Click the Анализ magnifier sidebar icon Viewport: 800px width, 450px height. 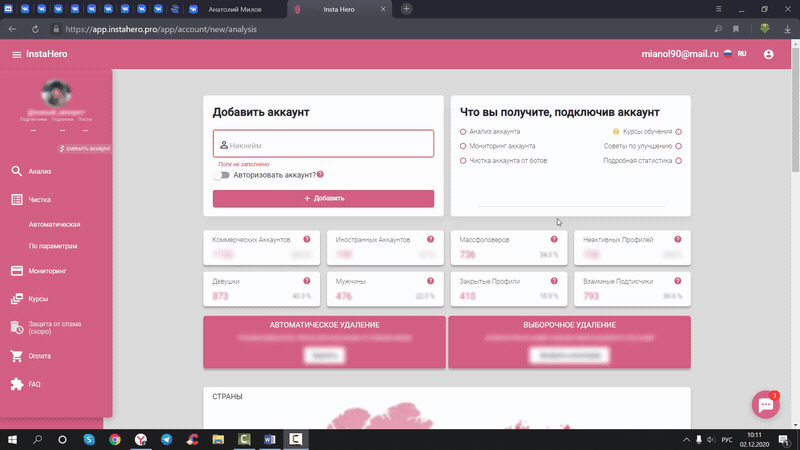pos(16,171)
